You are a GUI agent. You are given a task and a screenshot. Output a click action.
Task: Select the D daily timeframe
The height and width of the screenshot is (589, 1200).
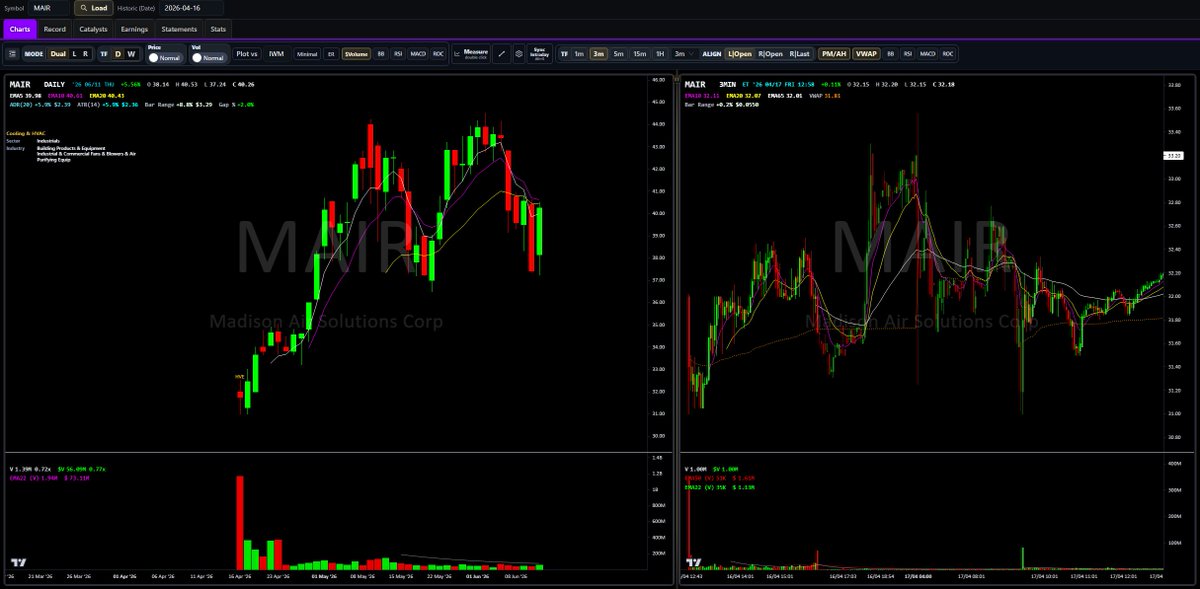coord(118,54)
